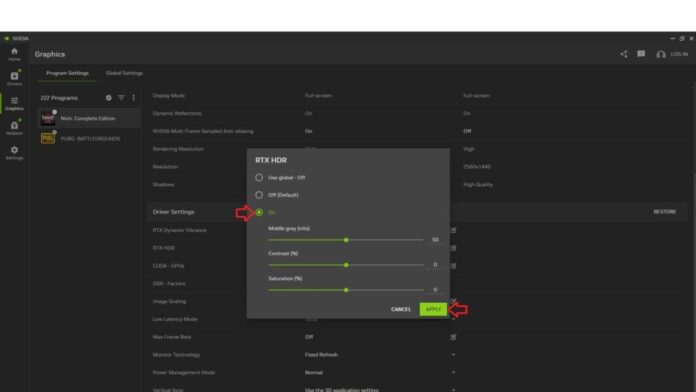696x392 pixels.
Task: Click the Nioh: Complete Edition game thumbnail
Action: tap(48, 119)
